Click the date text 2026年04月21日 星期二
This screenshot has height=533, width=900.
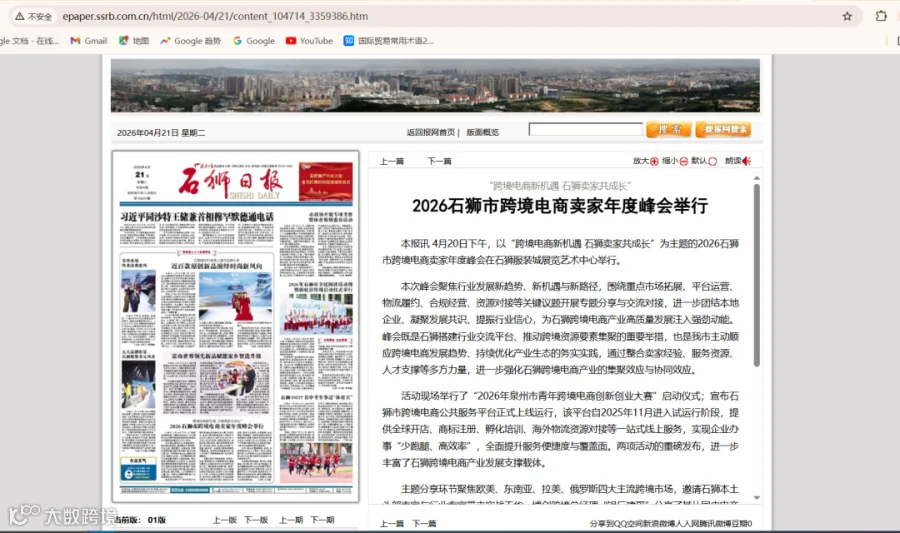tap(161, 133)
